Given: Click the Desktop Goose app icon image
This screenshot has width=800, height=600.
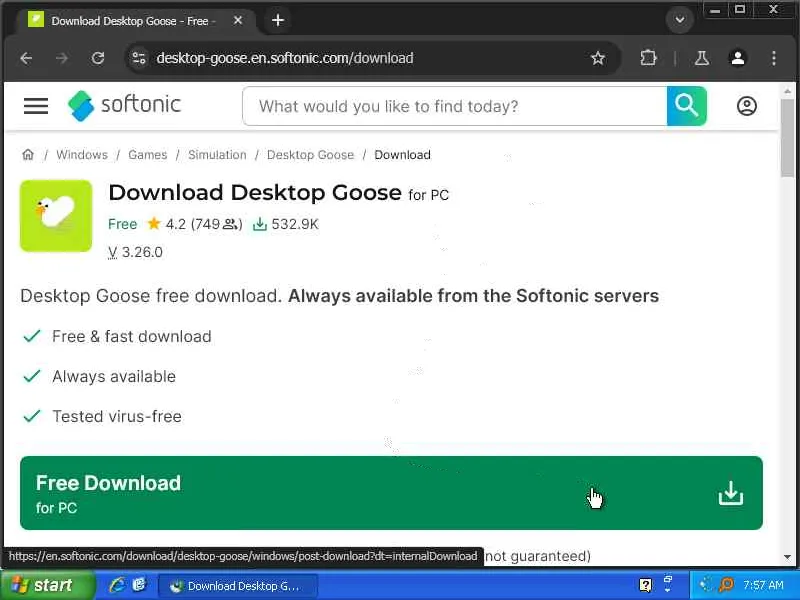Looking at the screenshot, I should tap(56, 216).
